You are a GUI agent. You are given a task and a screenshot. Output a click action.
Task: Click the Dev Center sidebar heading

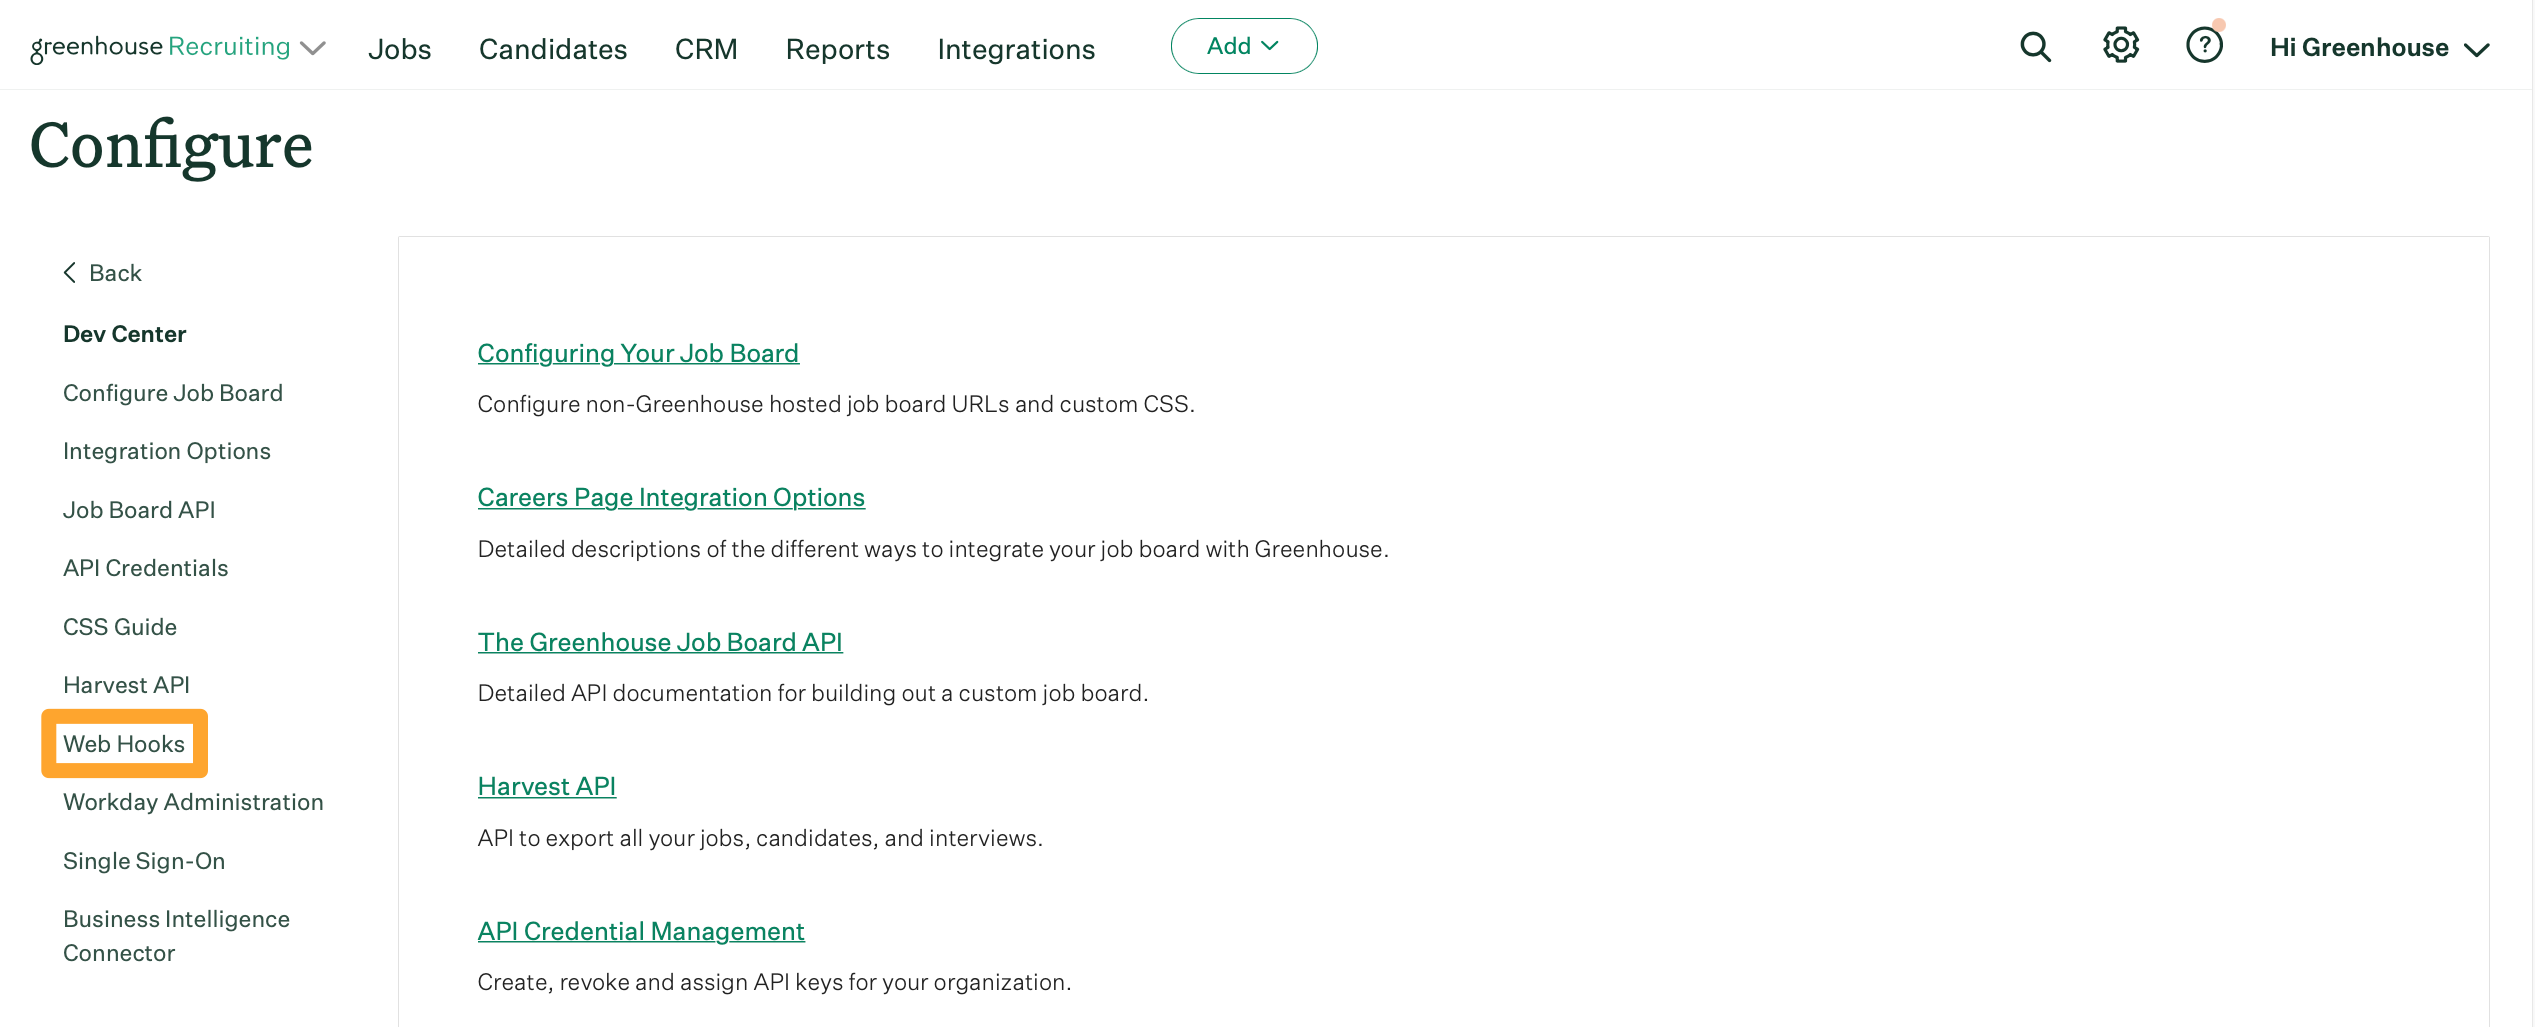pos(125,334)
